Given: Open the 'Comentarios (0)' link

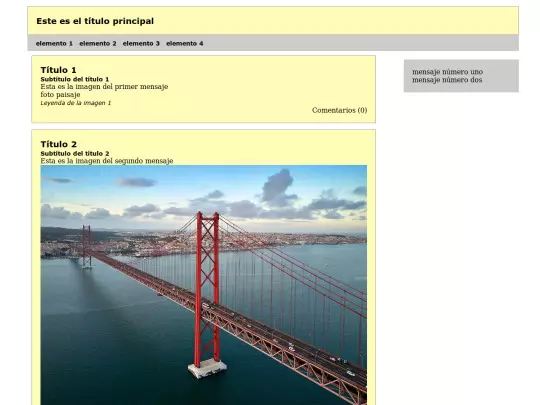Looking at the screenshot, I should [339, 110].
